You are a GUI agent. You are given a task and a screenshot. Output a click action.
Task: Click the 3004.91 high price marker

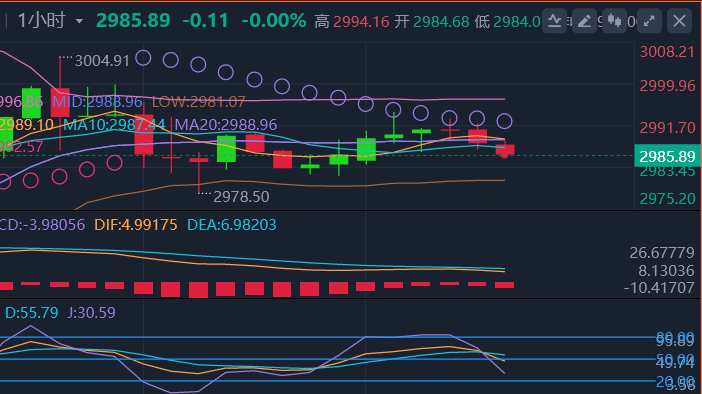(102, 60)
